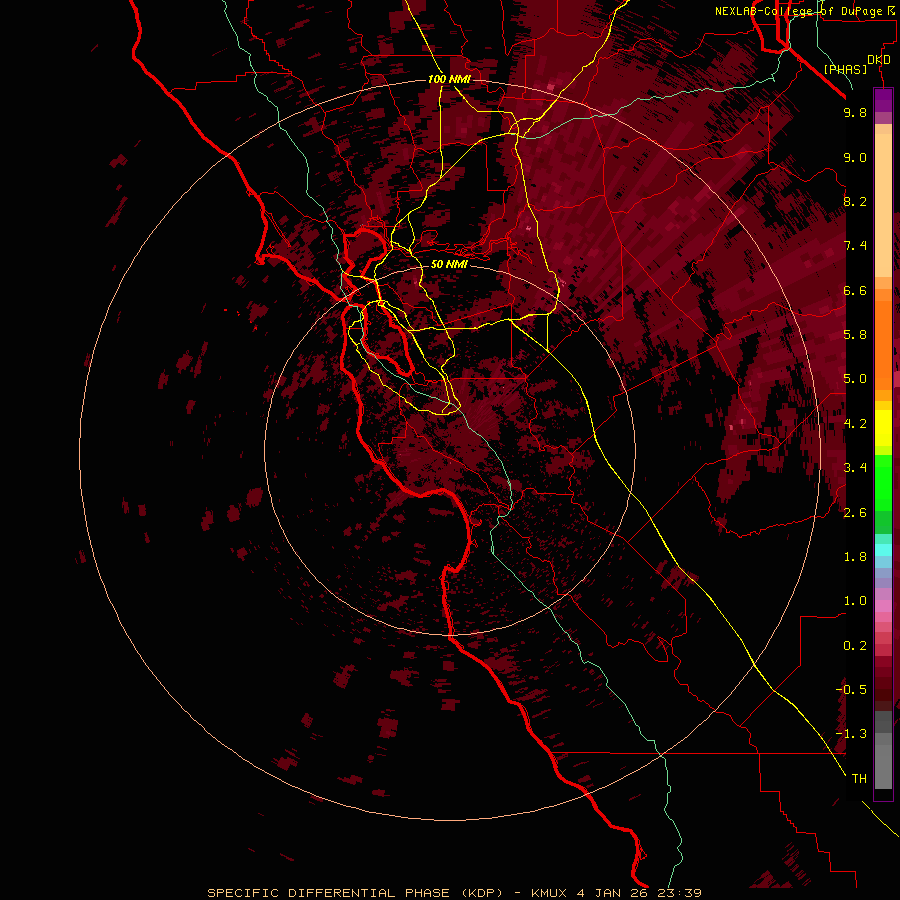Image resolution: width=900 pixels, height=900 pixels.
Task: Click the 6.6 value on the scale
Action: [x=855, y=290]
